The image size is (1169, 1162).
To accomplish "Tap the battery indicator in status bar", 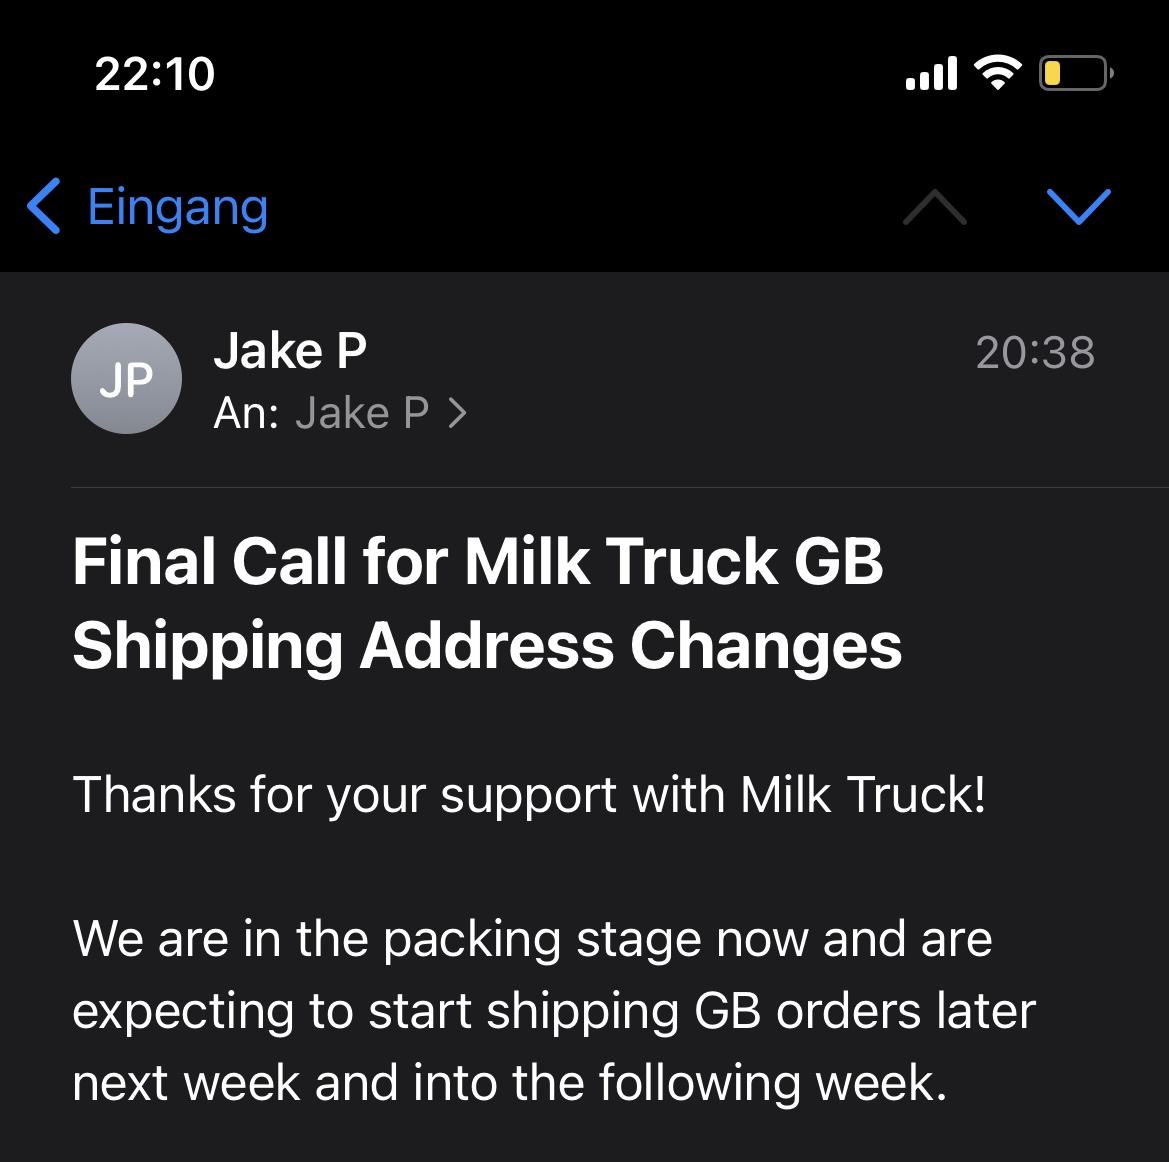I will coord(1076,73).
